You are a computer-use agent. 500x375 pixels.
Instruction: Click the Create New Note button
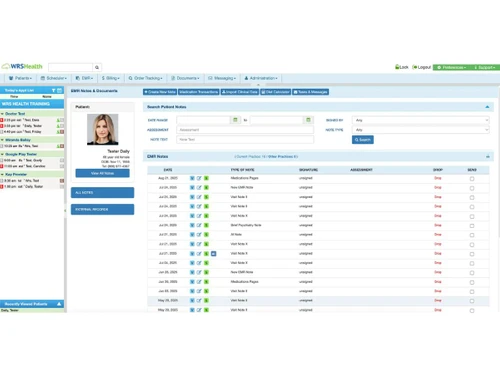pos(160,92)
